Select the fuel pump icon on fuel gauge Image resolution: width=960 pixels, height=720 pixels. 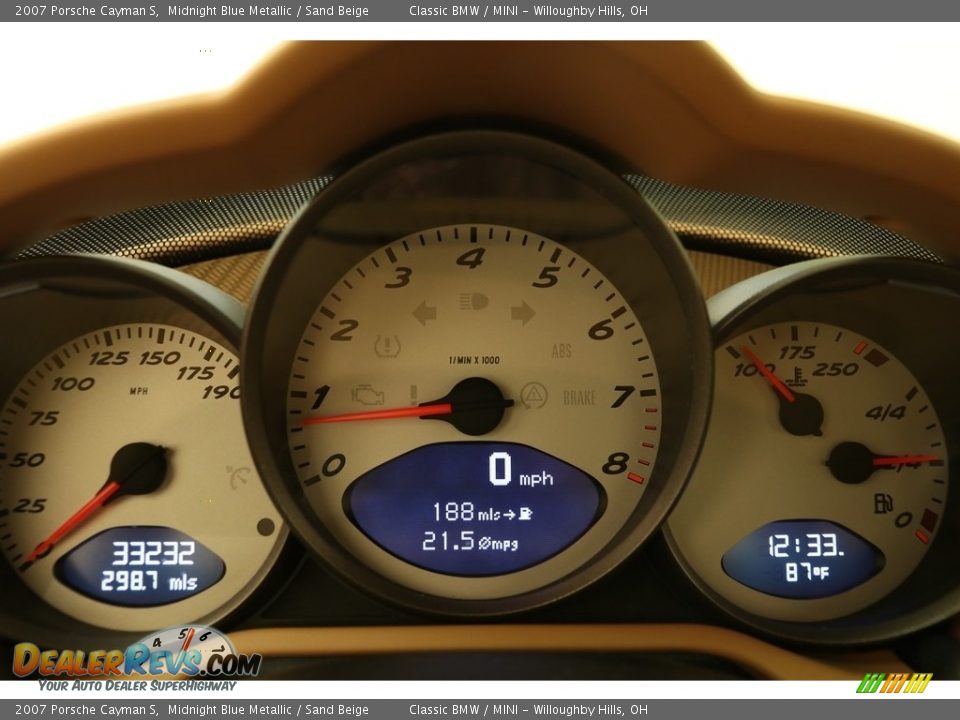(x=882, y=503)
